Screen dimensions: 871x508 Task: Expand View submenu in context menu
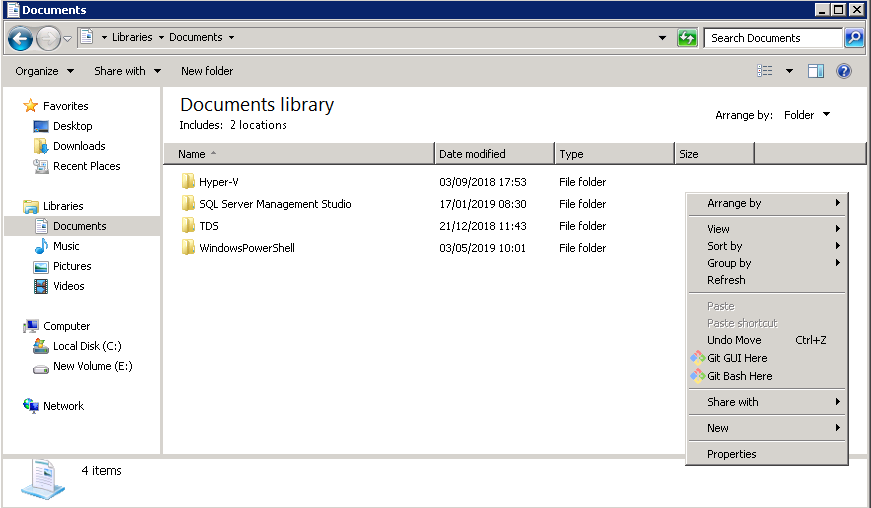point(767,229)
